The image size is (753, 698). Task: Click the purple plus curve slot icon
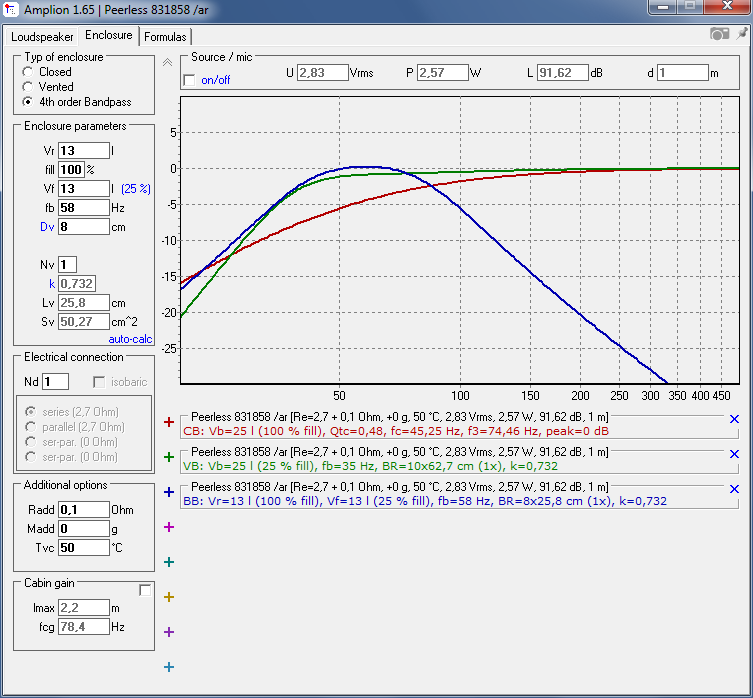pos(169,632)
